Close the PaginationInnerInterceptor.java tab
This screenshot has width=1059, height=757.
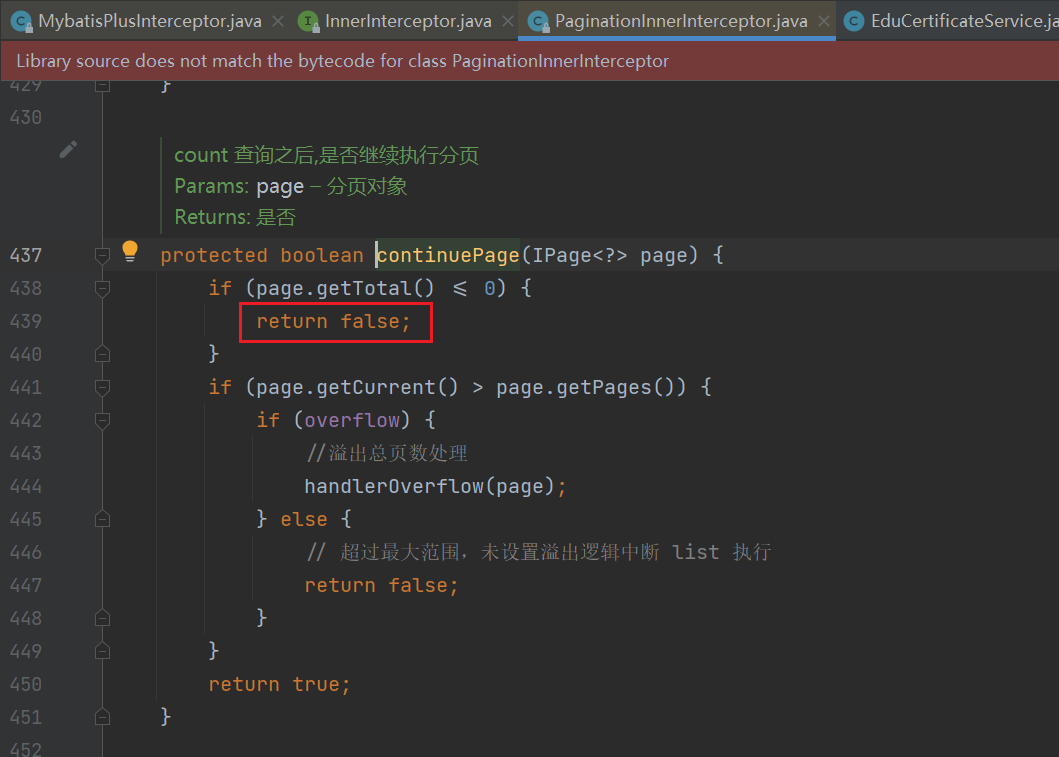pyautogui.click(x=825, y=21)
